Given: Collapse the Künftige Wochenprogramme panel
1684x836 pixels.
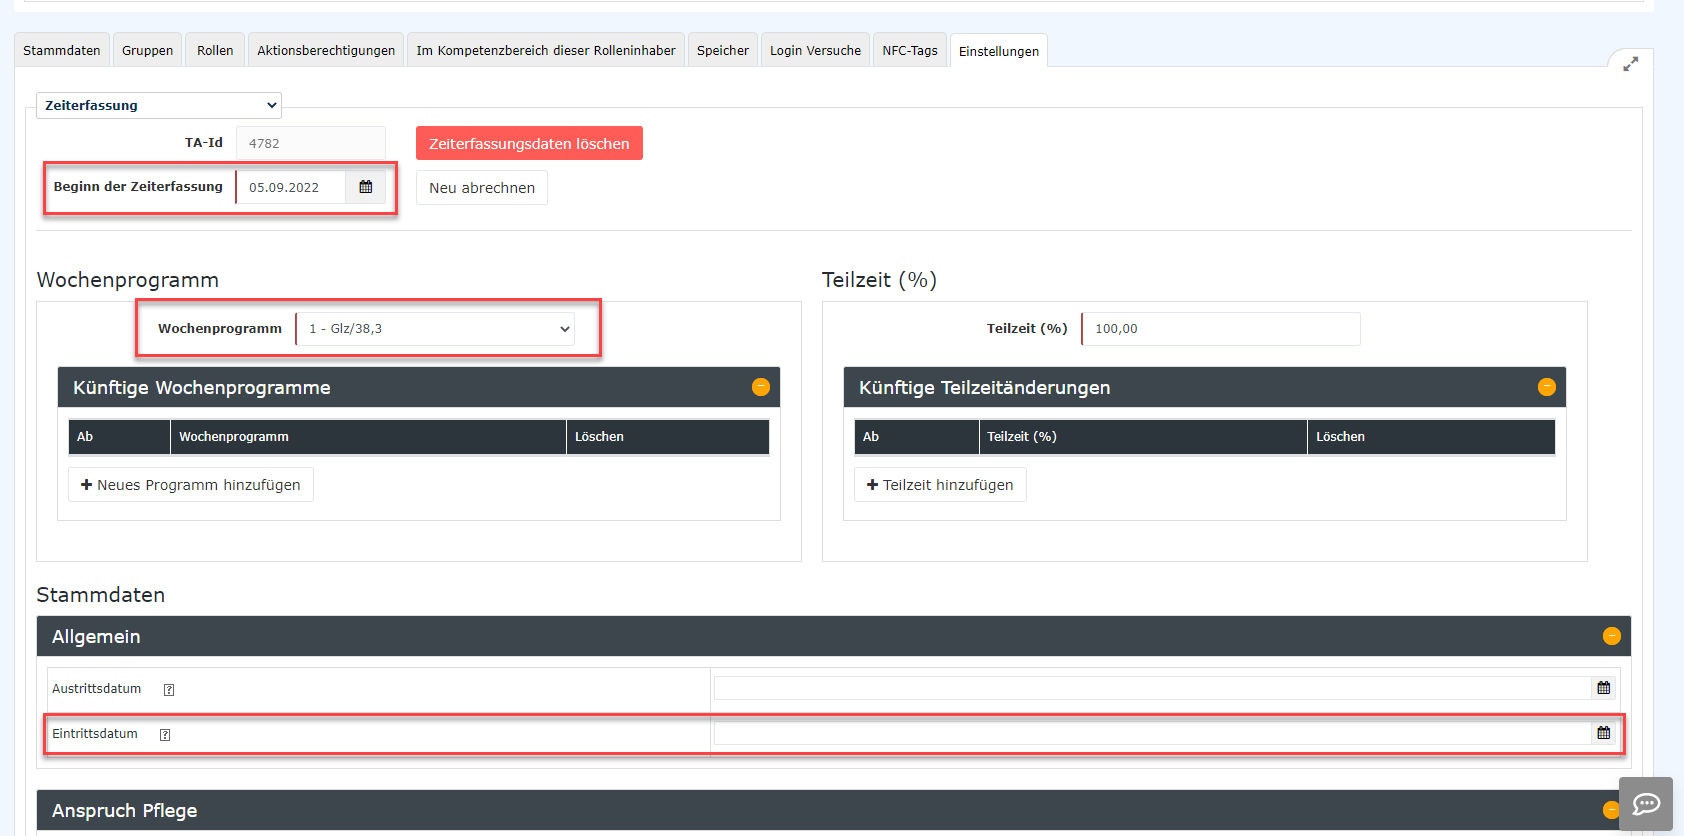Looking at the screenshot, I should point(761,387).
